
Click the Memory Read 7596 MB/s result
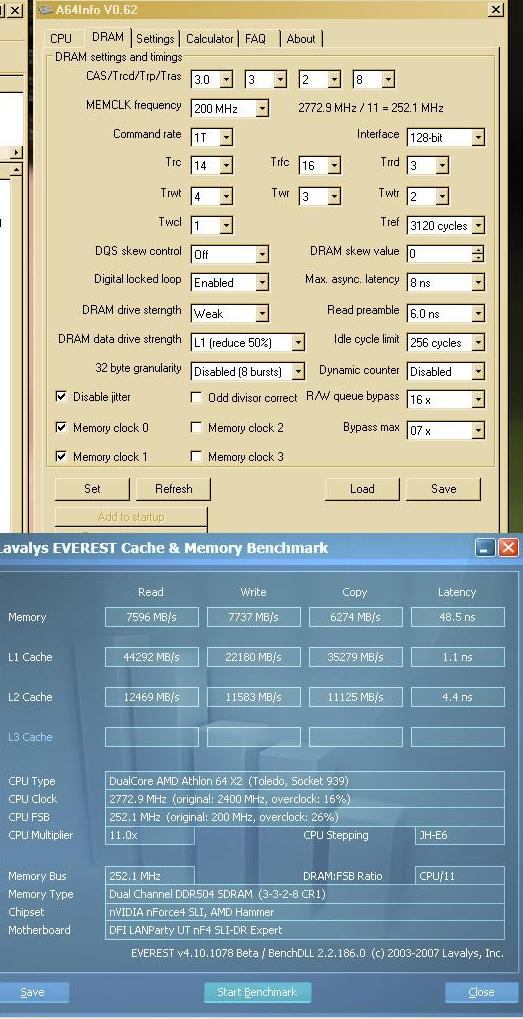pyautogui.click(x=152, y=617)
